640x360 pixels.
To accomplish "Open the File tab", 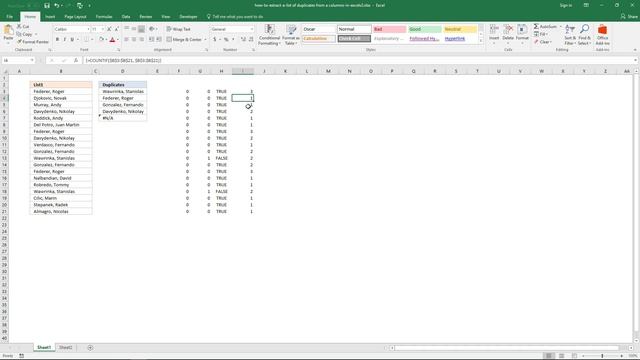I will [9, 17].
